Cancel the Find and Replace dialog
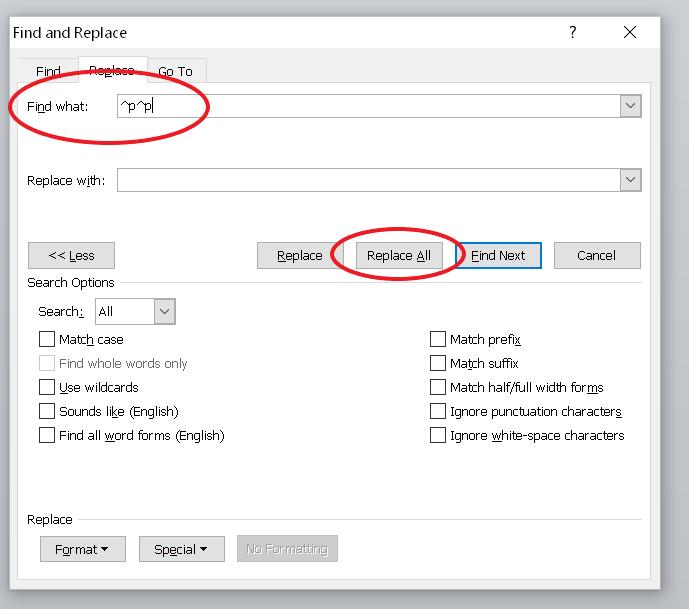The height and width of the screenshot is (609, 689). click(x=597, y=255)
